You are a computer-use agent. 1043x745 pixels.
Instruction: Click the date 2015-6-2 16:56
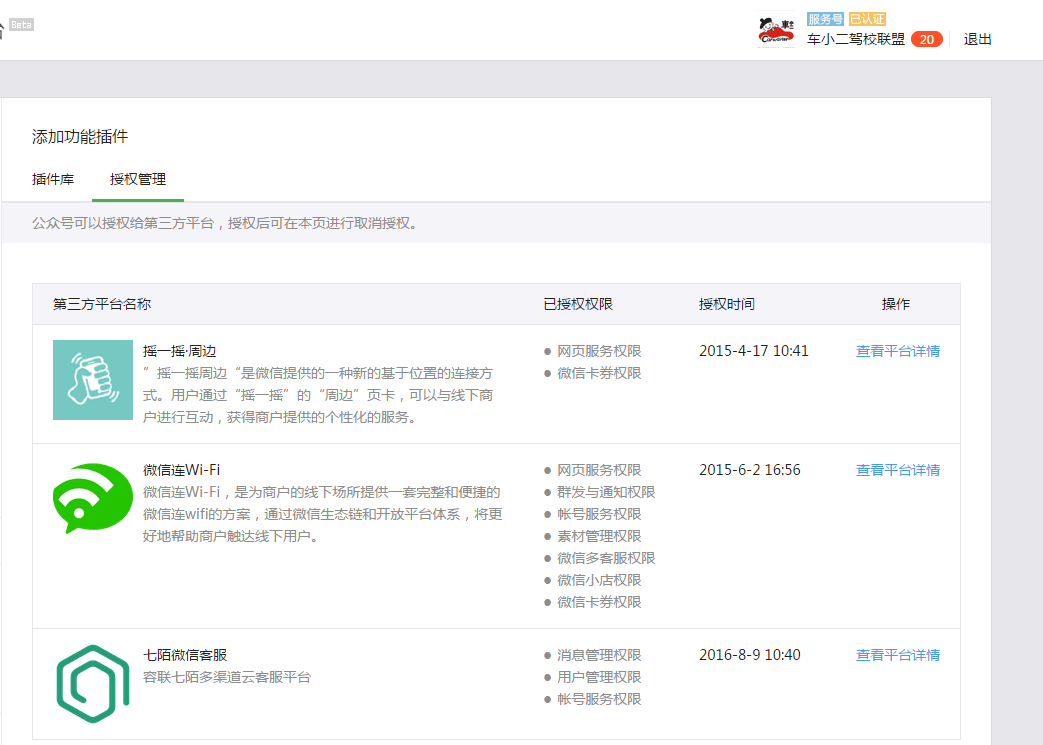pos(750,470)
